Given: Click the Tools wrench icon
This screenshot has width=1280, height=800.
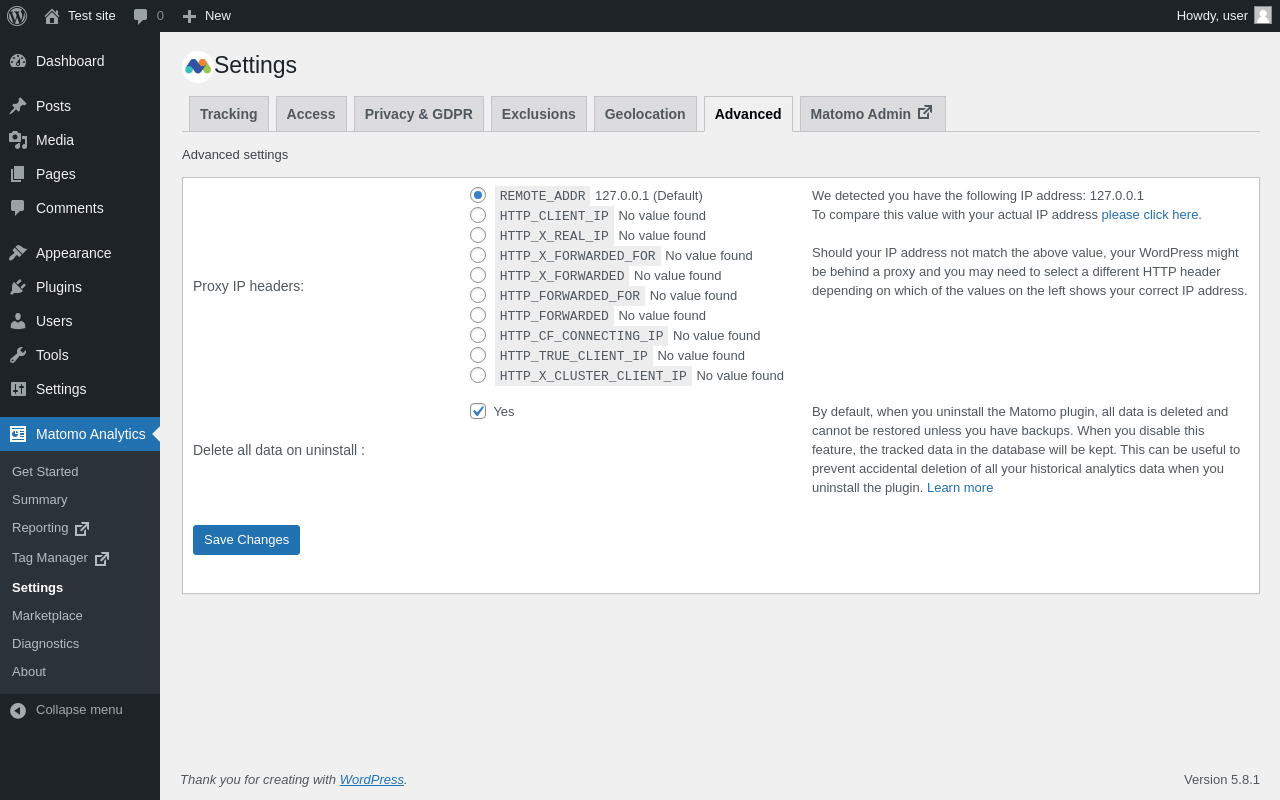Looking at the screenshot, I should 18,355.
